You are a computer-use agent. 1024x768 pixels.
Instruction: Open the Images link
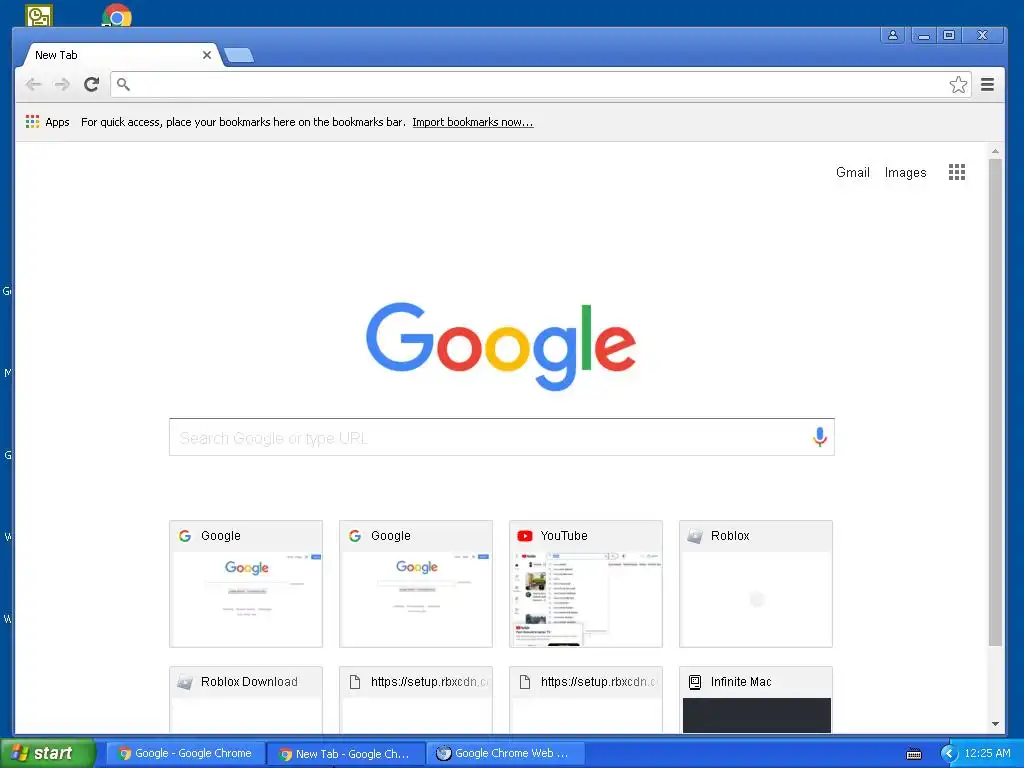click(x=905, y=172)
